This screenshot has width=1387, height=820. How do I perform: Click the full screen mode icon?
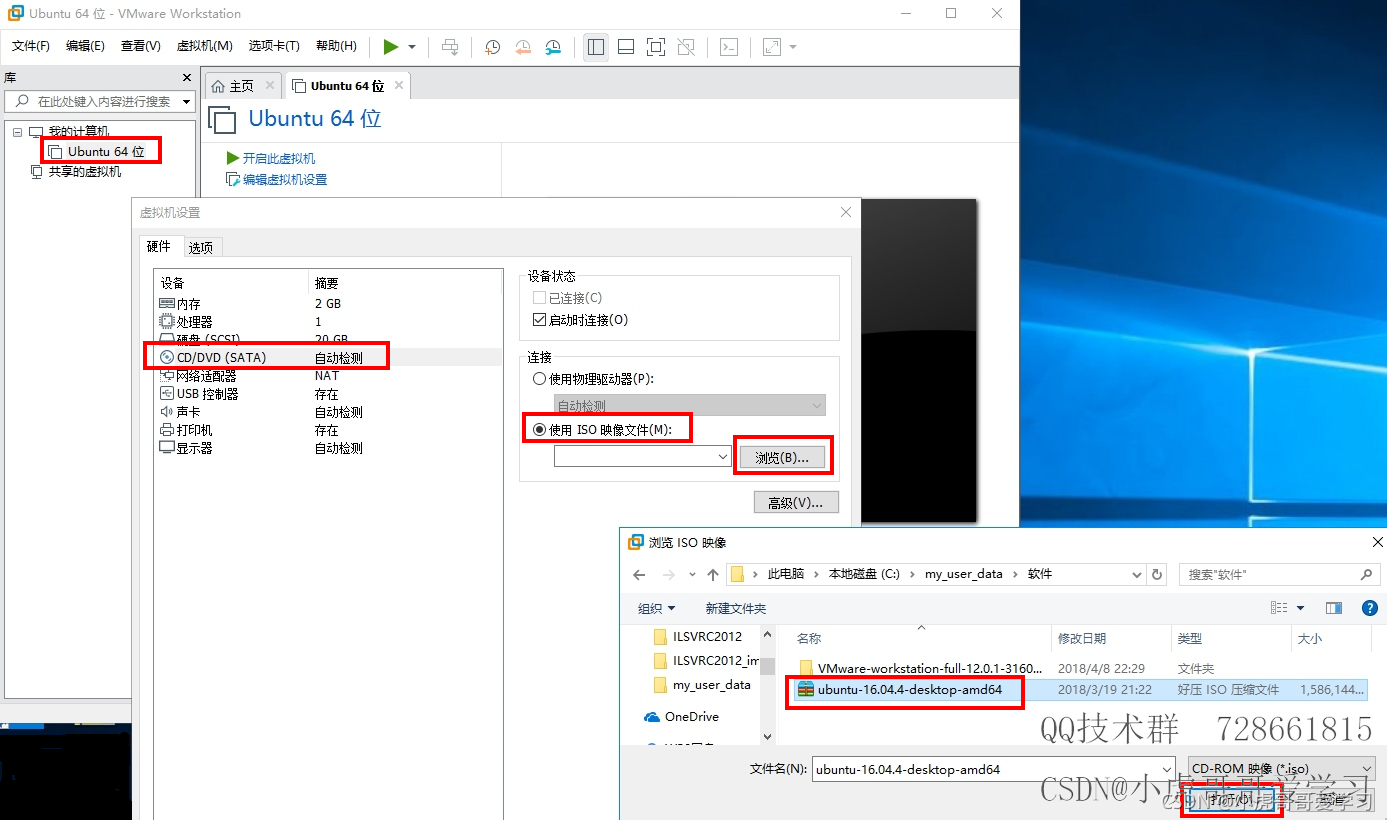(656, 46)
